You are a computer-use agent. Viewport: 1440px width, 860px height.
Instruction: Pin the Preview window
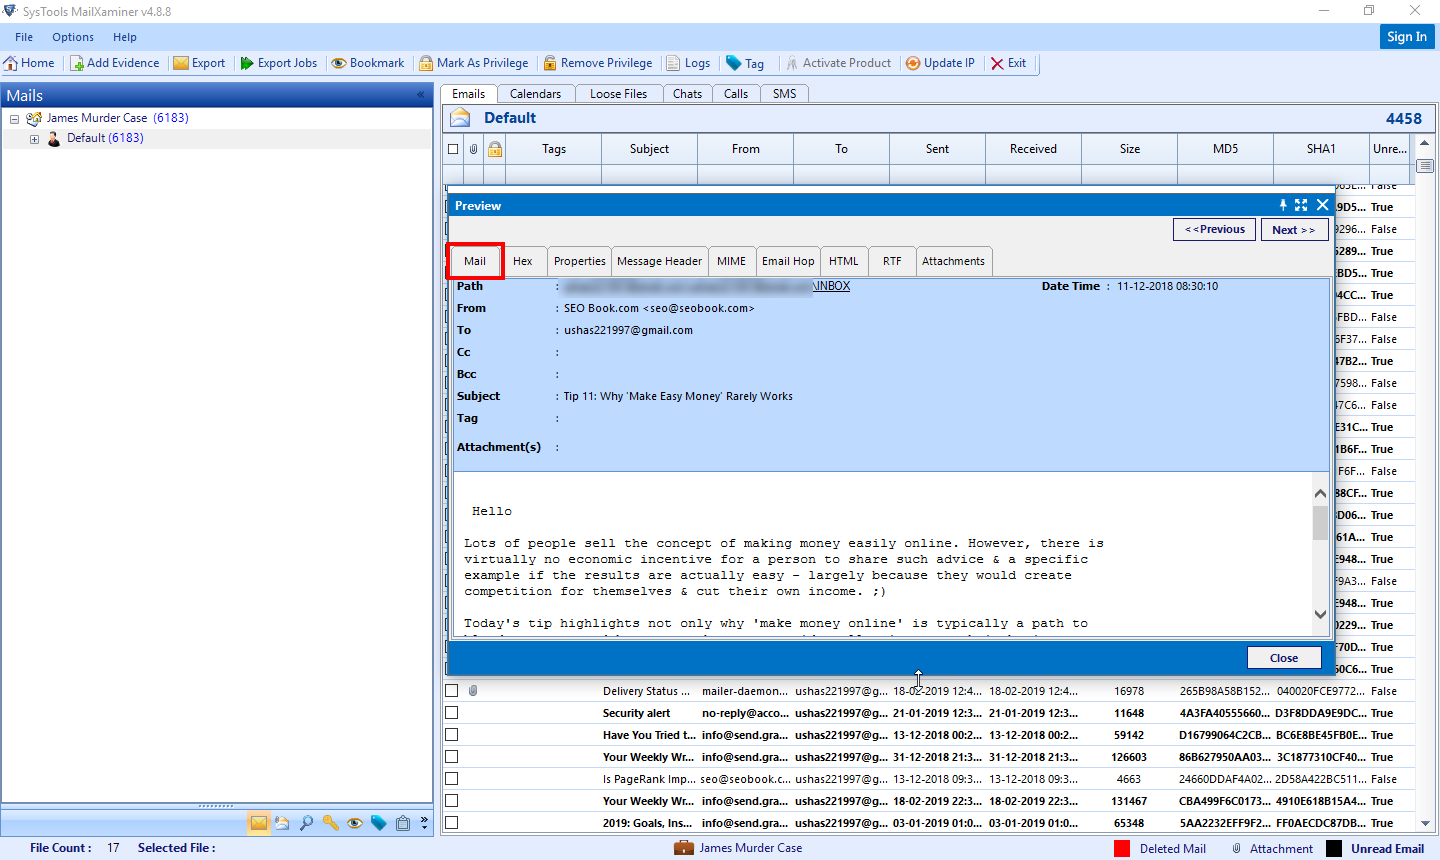coord(1283,205)
